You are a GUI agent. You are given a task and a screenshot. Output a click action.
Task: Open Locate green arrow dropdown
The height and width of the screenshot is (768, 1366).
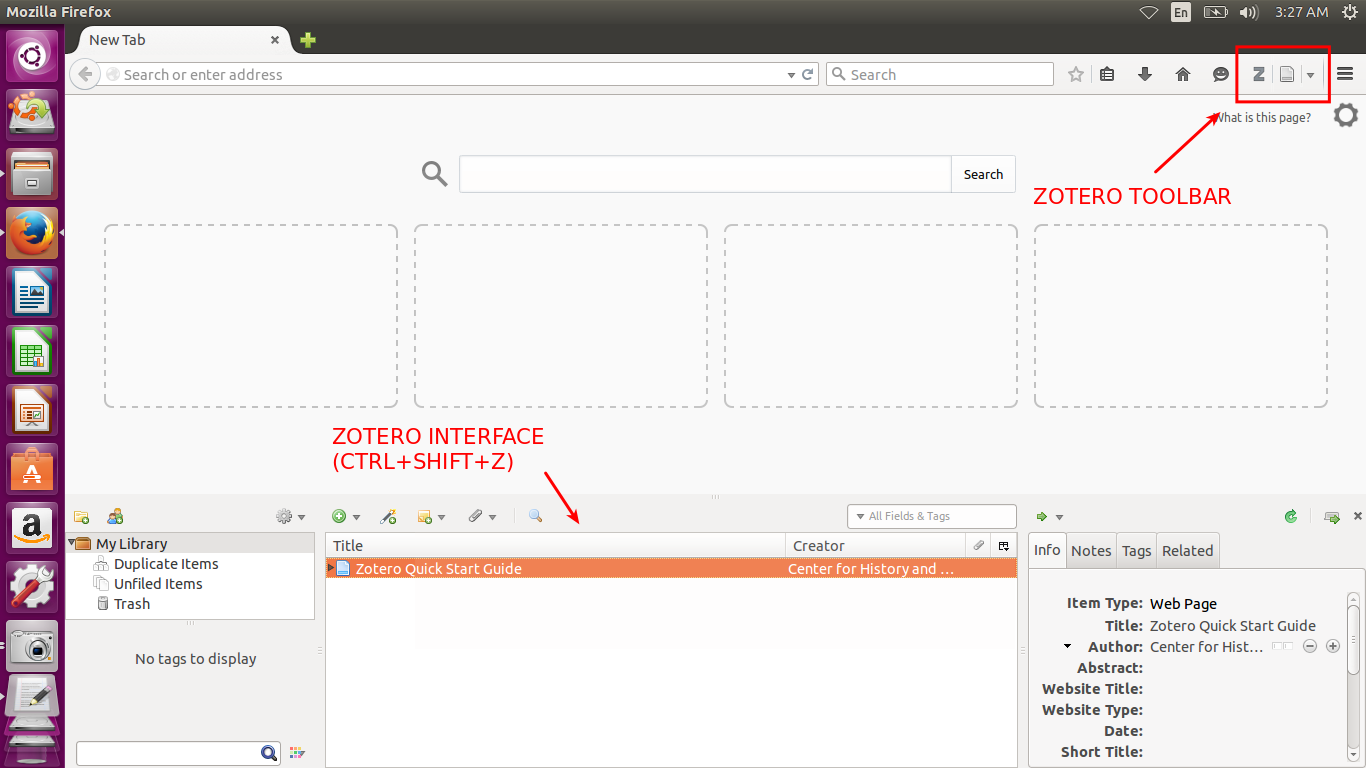pos(1049,516)
